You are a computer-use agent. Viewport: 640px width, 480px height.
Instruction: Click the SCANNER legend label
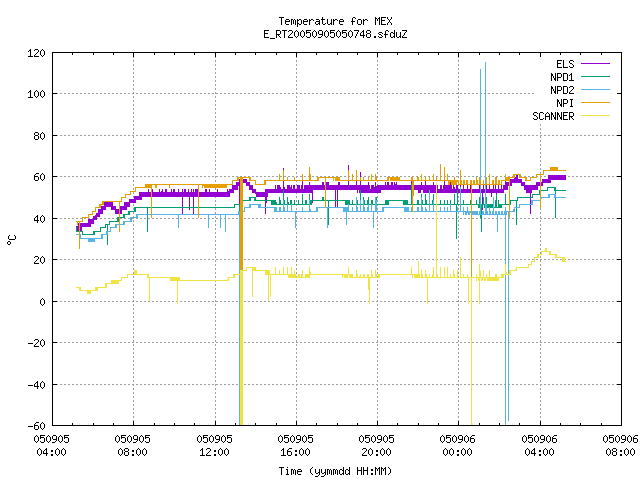coord(553,116)
